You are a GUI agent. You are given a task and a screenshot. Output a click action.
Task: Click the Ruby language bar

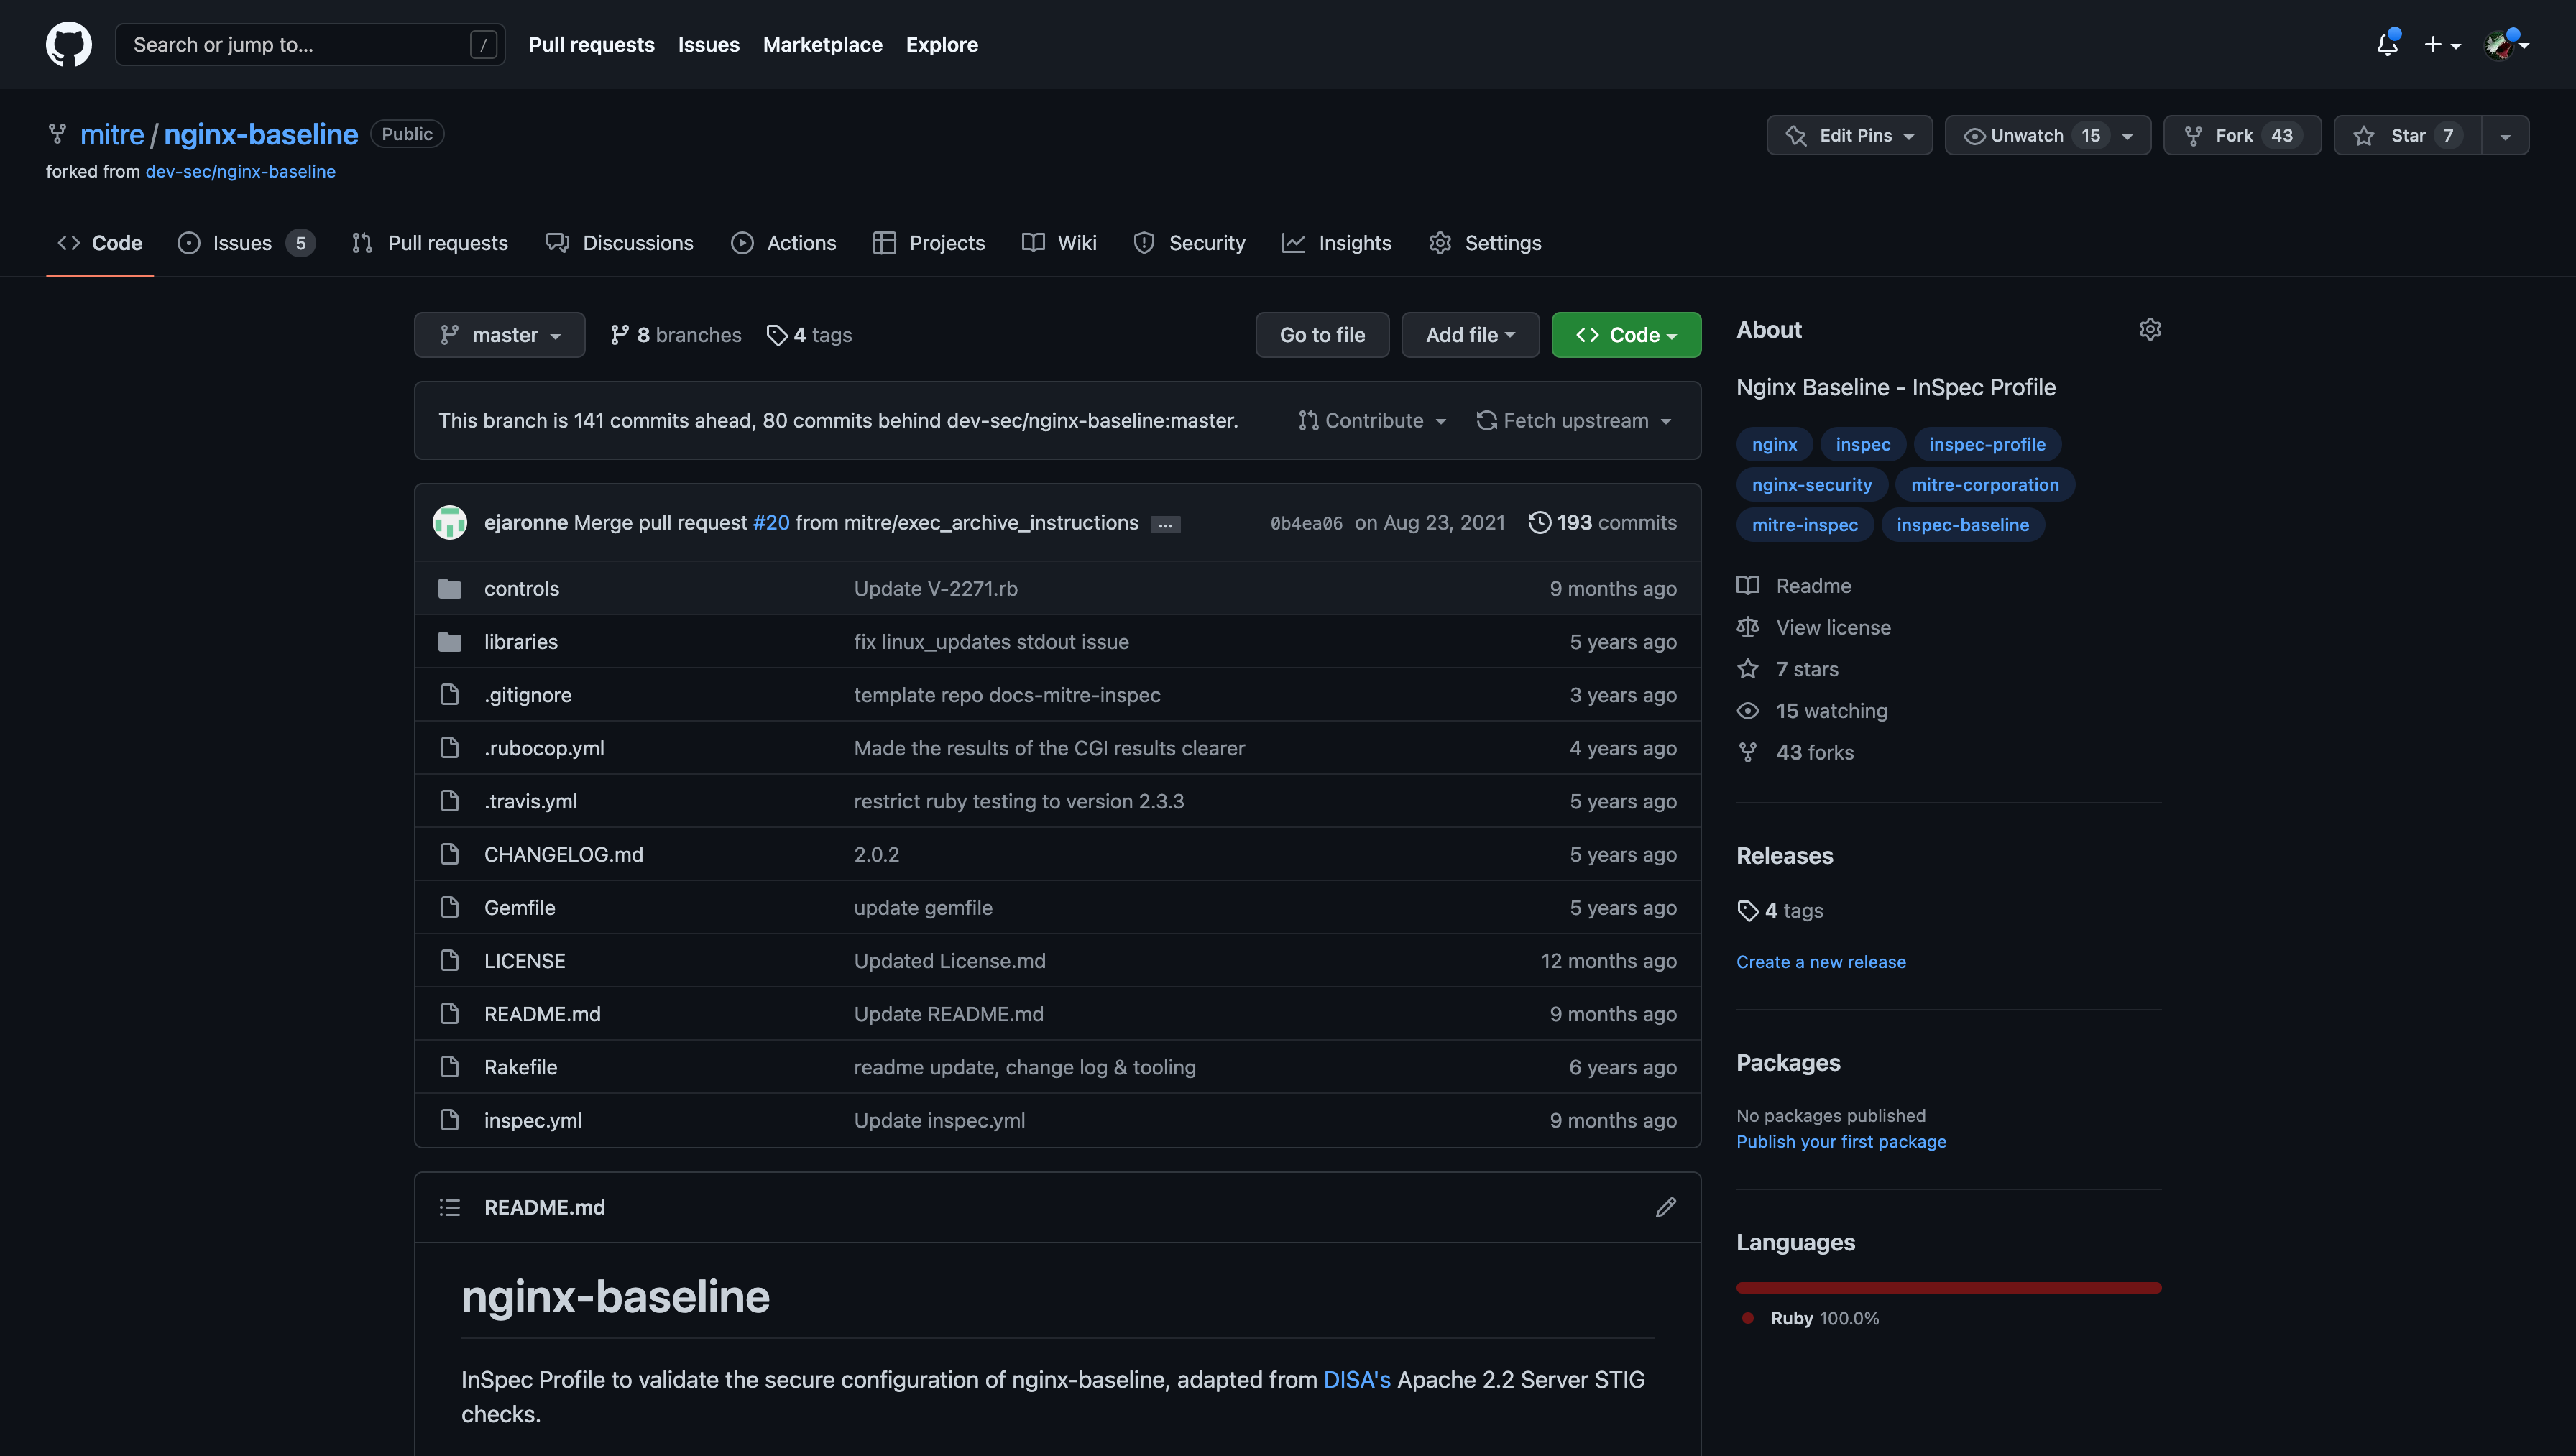[1949, 1288]
